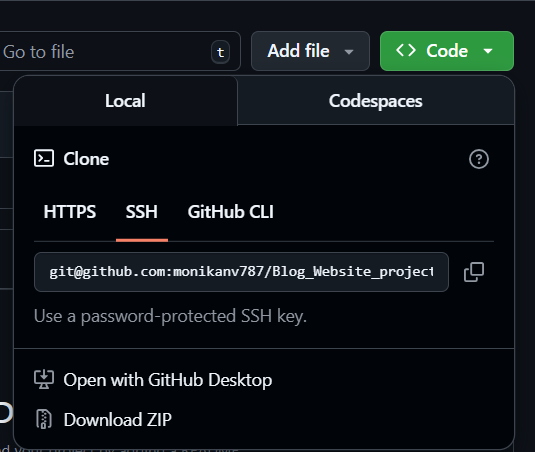535x452 pixels.
Task: Expand the green Code dropdown arrow
Action: coord(488,51)
